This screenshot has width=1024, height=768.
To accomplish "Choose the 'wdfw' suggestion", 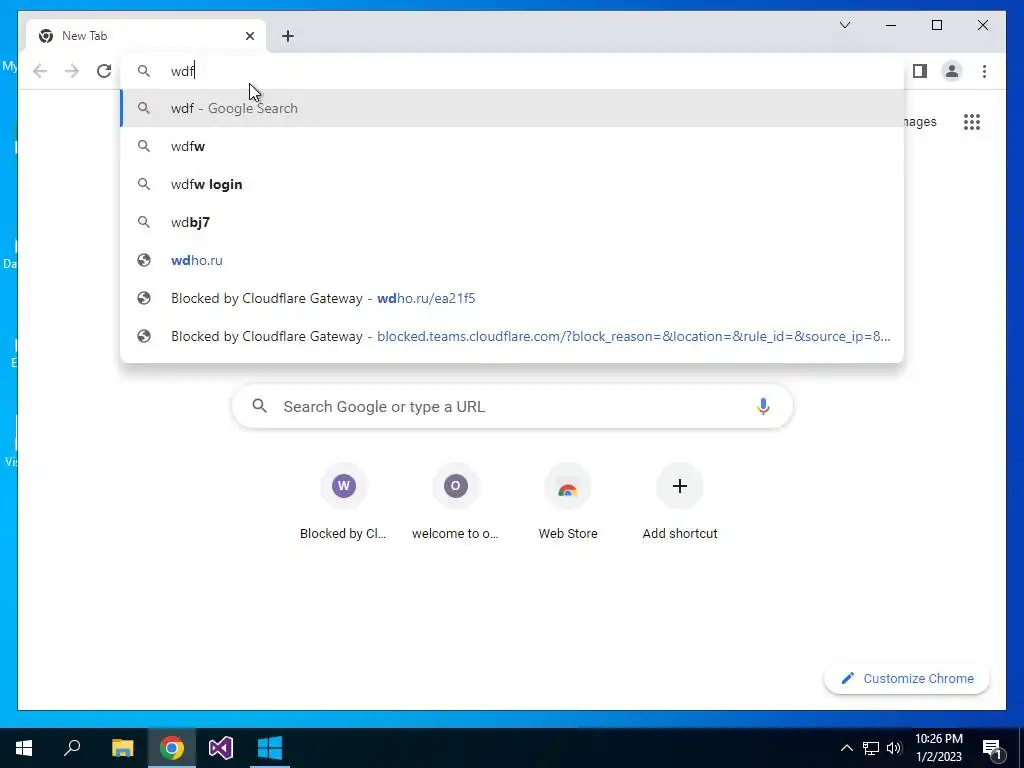I will tap(513, 146).
